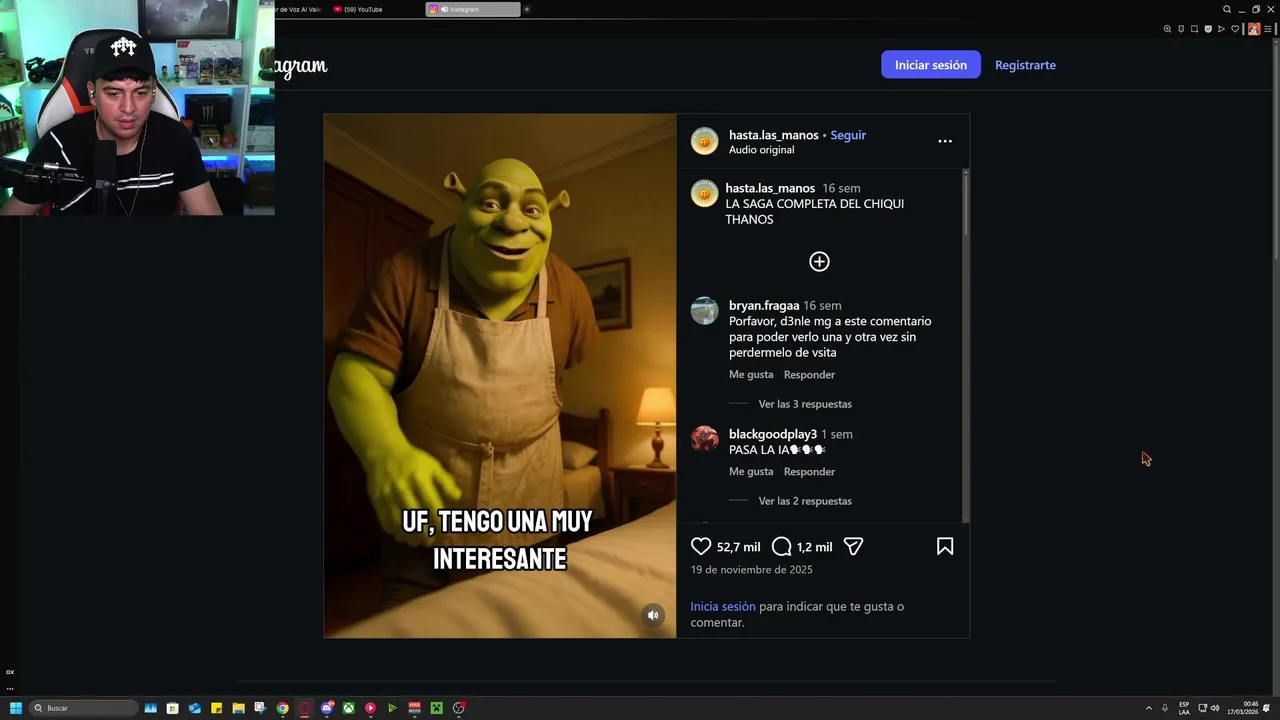
Task: Click the bookmark heart icon in toolbar
Action: coord(1235,29)
